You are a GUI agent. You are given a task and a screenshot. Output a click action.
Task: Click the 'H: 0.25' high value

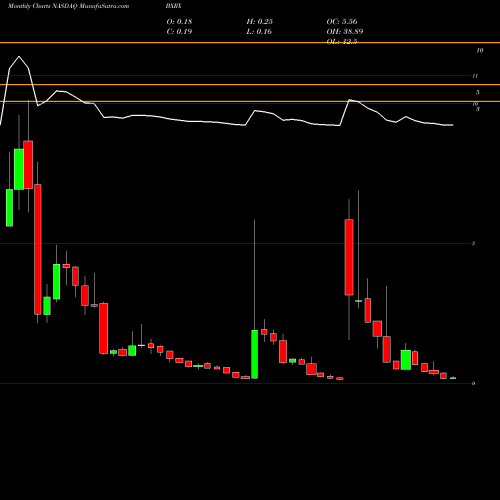(260, 21)
